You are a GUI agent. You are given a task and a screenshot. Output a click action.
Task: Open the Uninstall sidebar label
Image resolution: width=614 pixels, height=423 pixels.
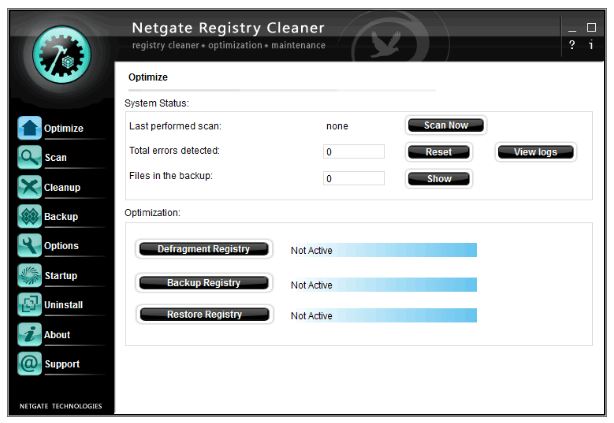coord(63,305)
